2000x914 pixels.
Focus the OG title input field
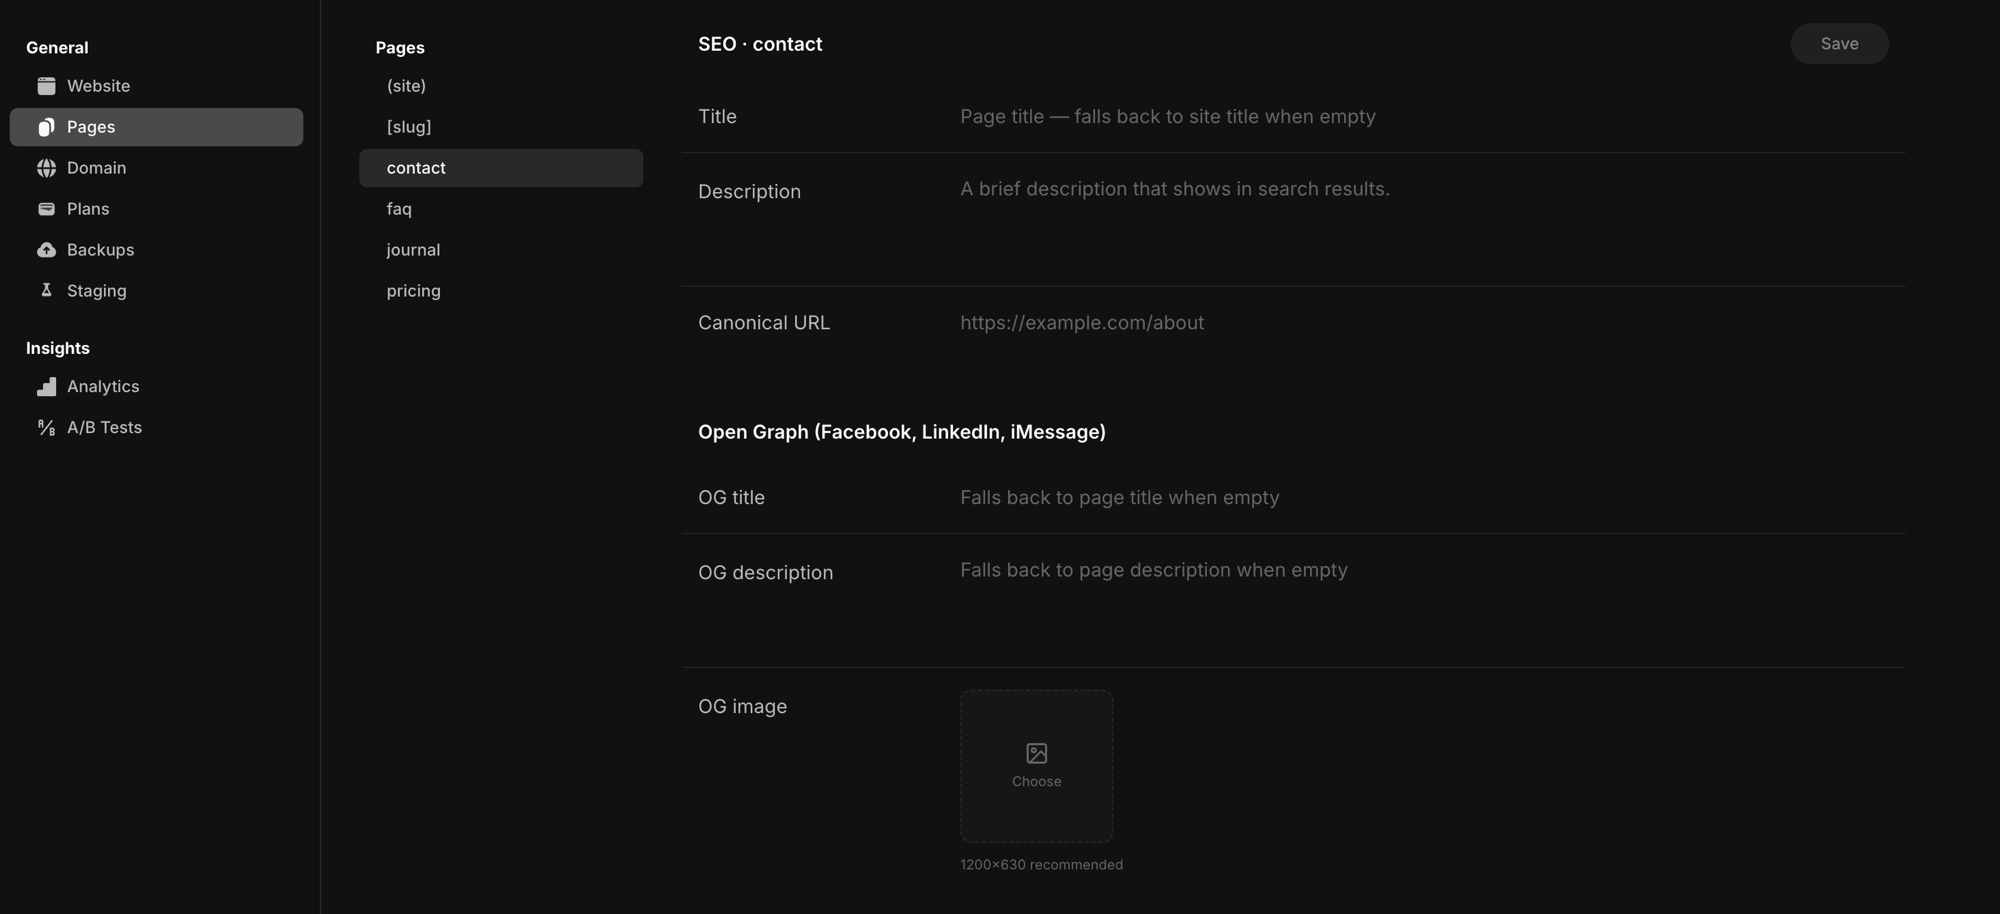1425,498
